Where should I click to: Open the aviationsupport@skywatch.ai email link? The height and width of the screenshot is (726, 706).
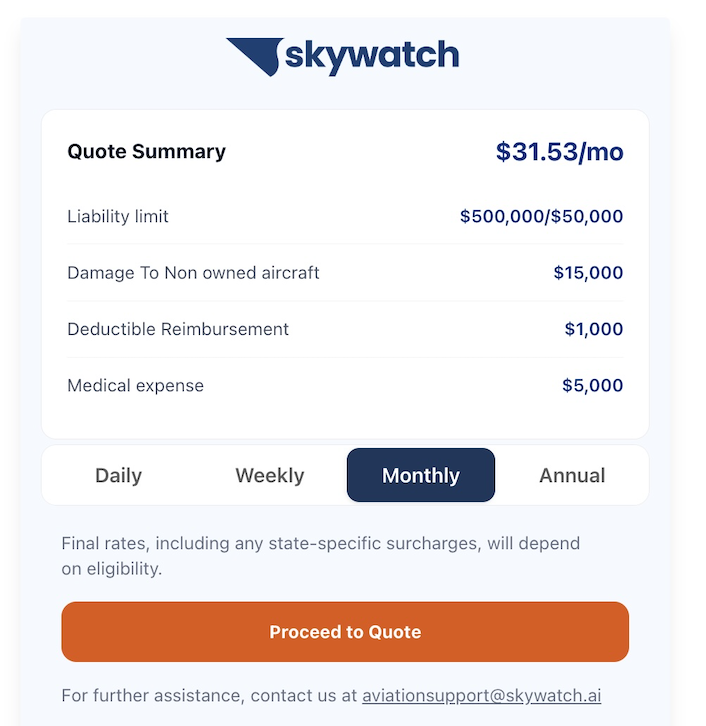pyautogui.click(x=481, y=695)
